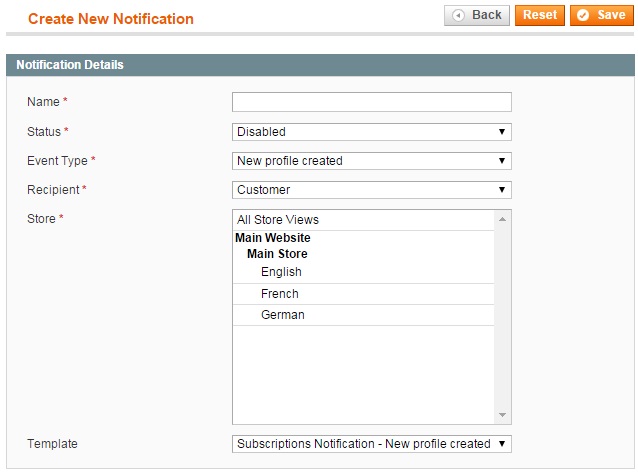Click the arrow icon on Back
This screenshot has height=472, width=638.
click(x=458, y=15)
